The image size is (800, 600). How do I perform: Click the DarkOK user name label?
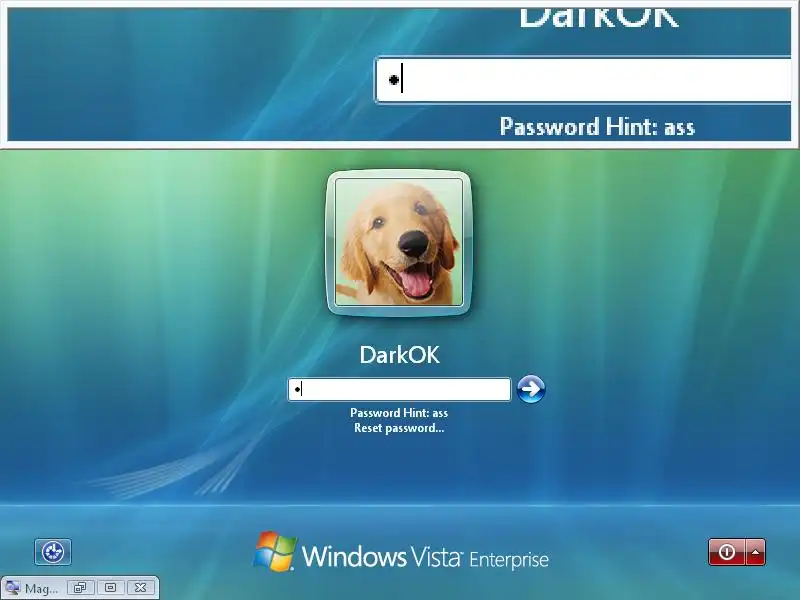tap(399, 355)
